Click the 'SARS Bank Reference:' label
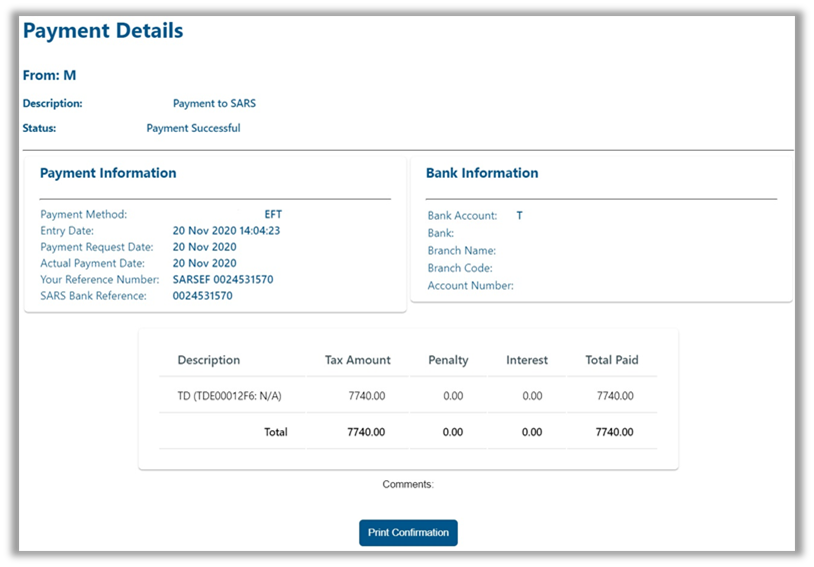Image resolution: width=814 pixels, height=567 pixels. (93, 296)
